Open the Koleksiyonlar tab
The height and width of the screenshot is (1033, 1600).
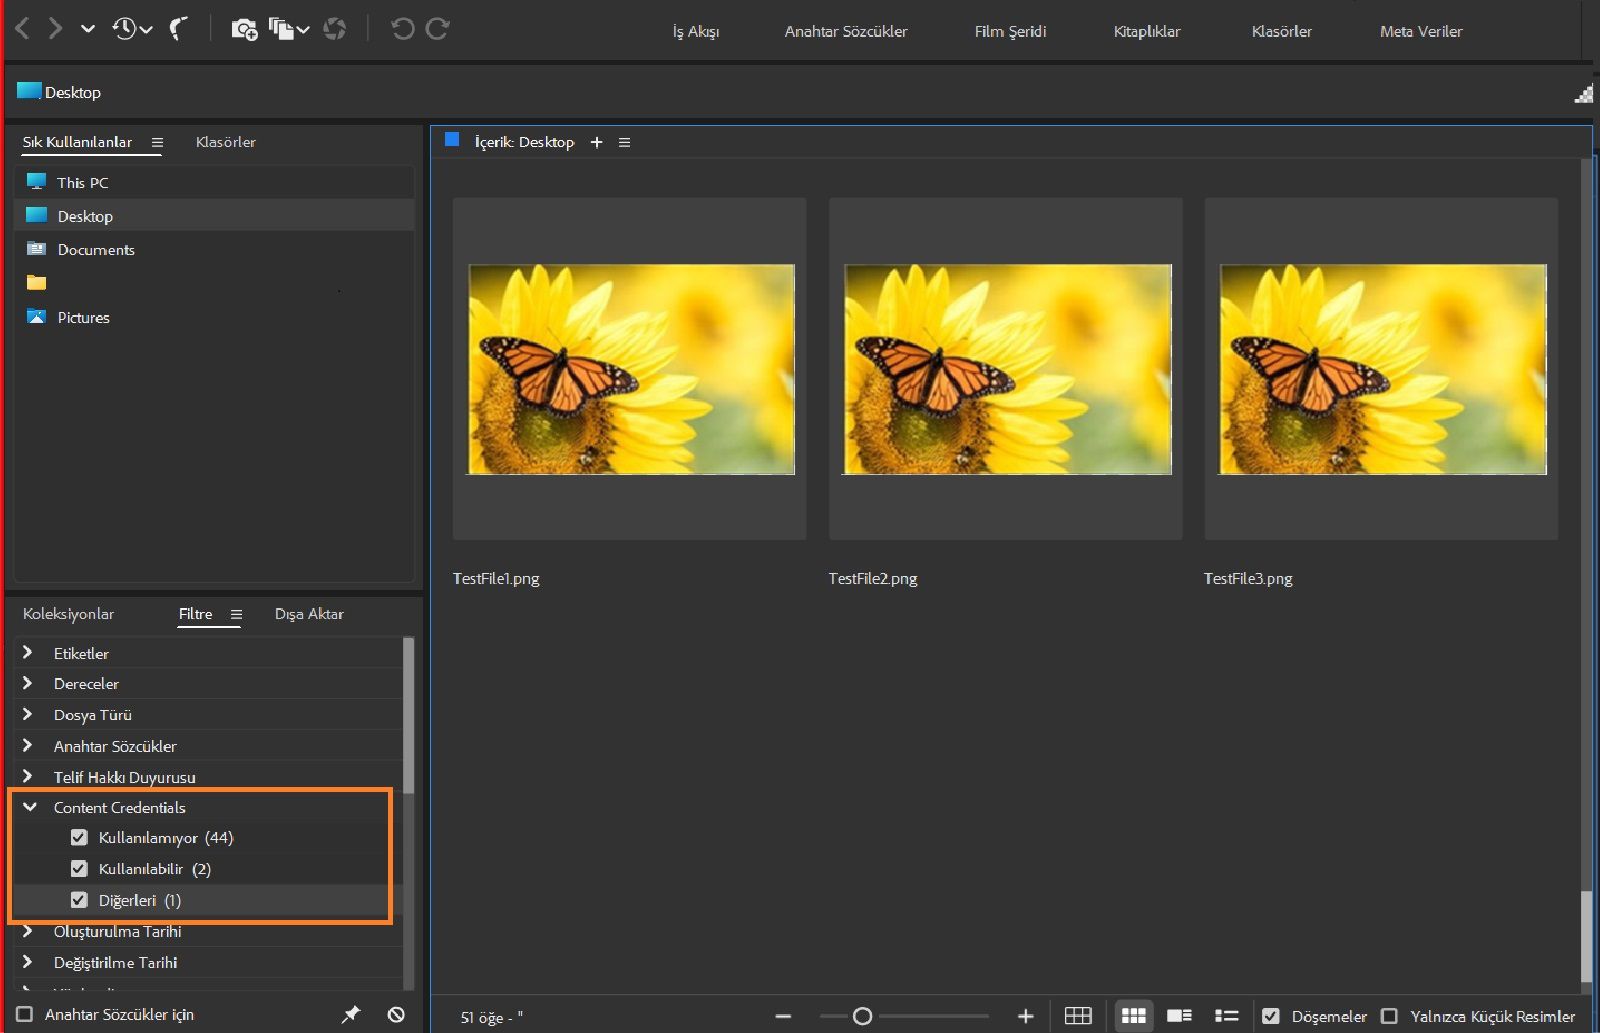pyautogui.click(x=68, y=614)
